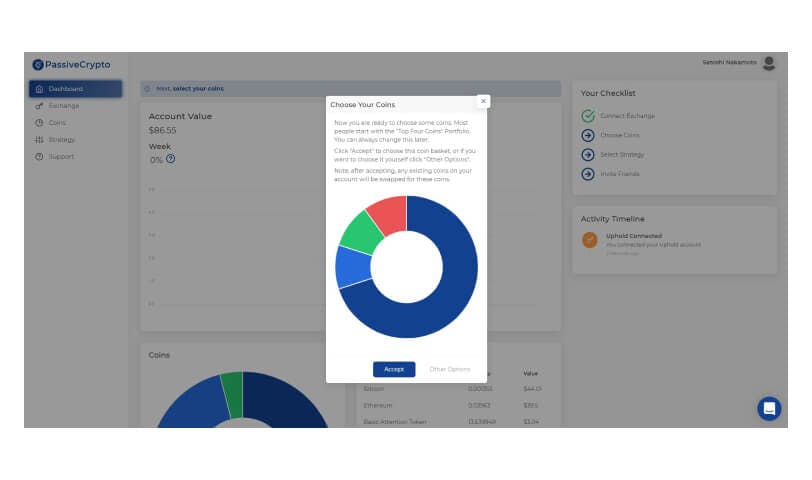The width and height of the screenshot is (812, 480).
Task: Click the Bitcoin row in coins table
Action: pyautogui.click(x=452, y=388)
